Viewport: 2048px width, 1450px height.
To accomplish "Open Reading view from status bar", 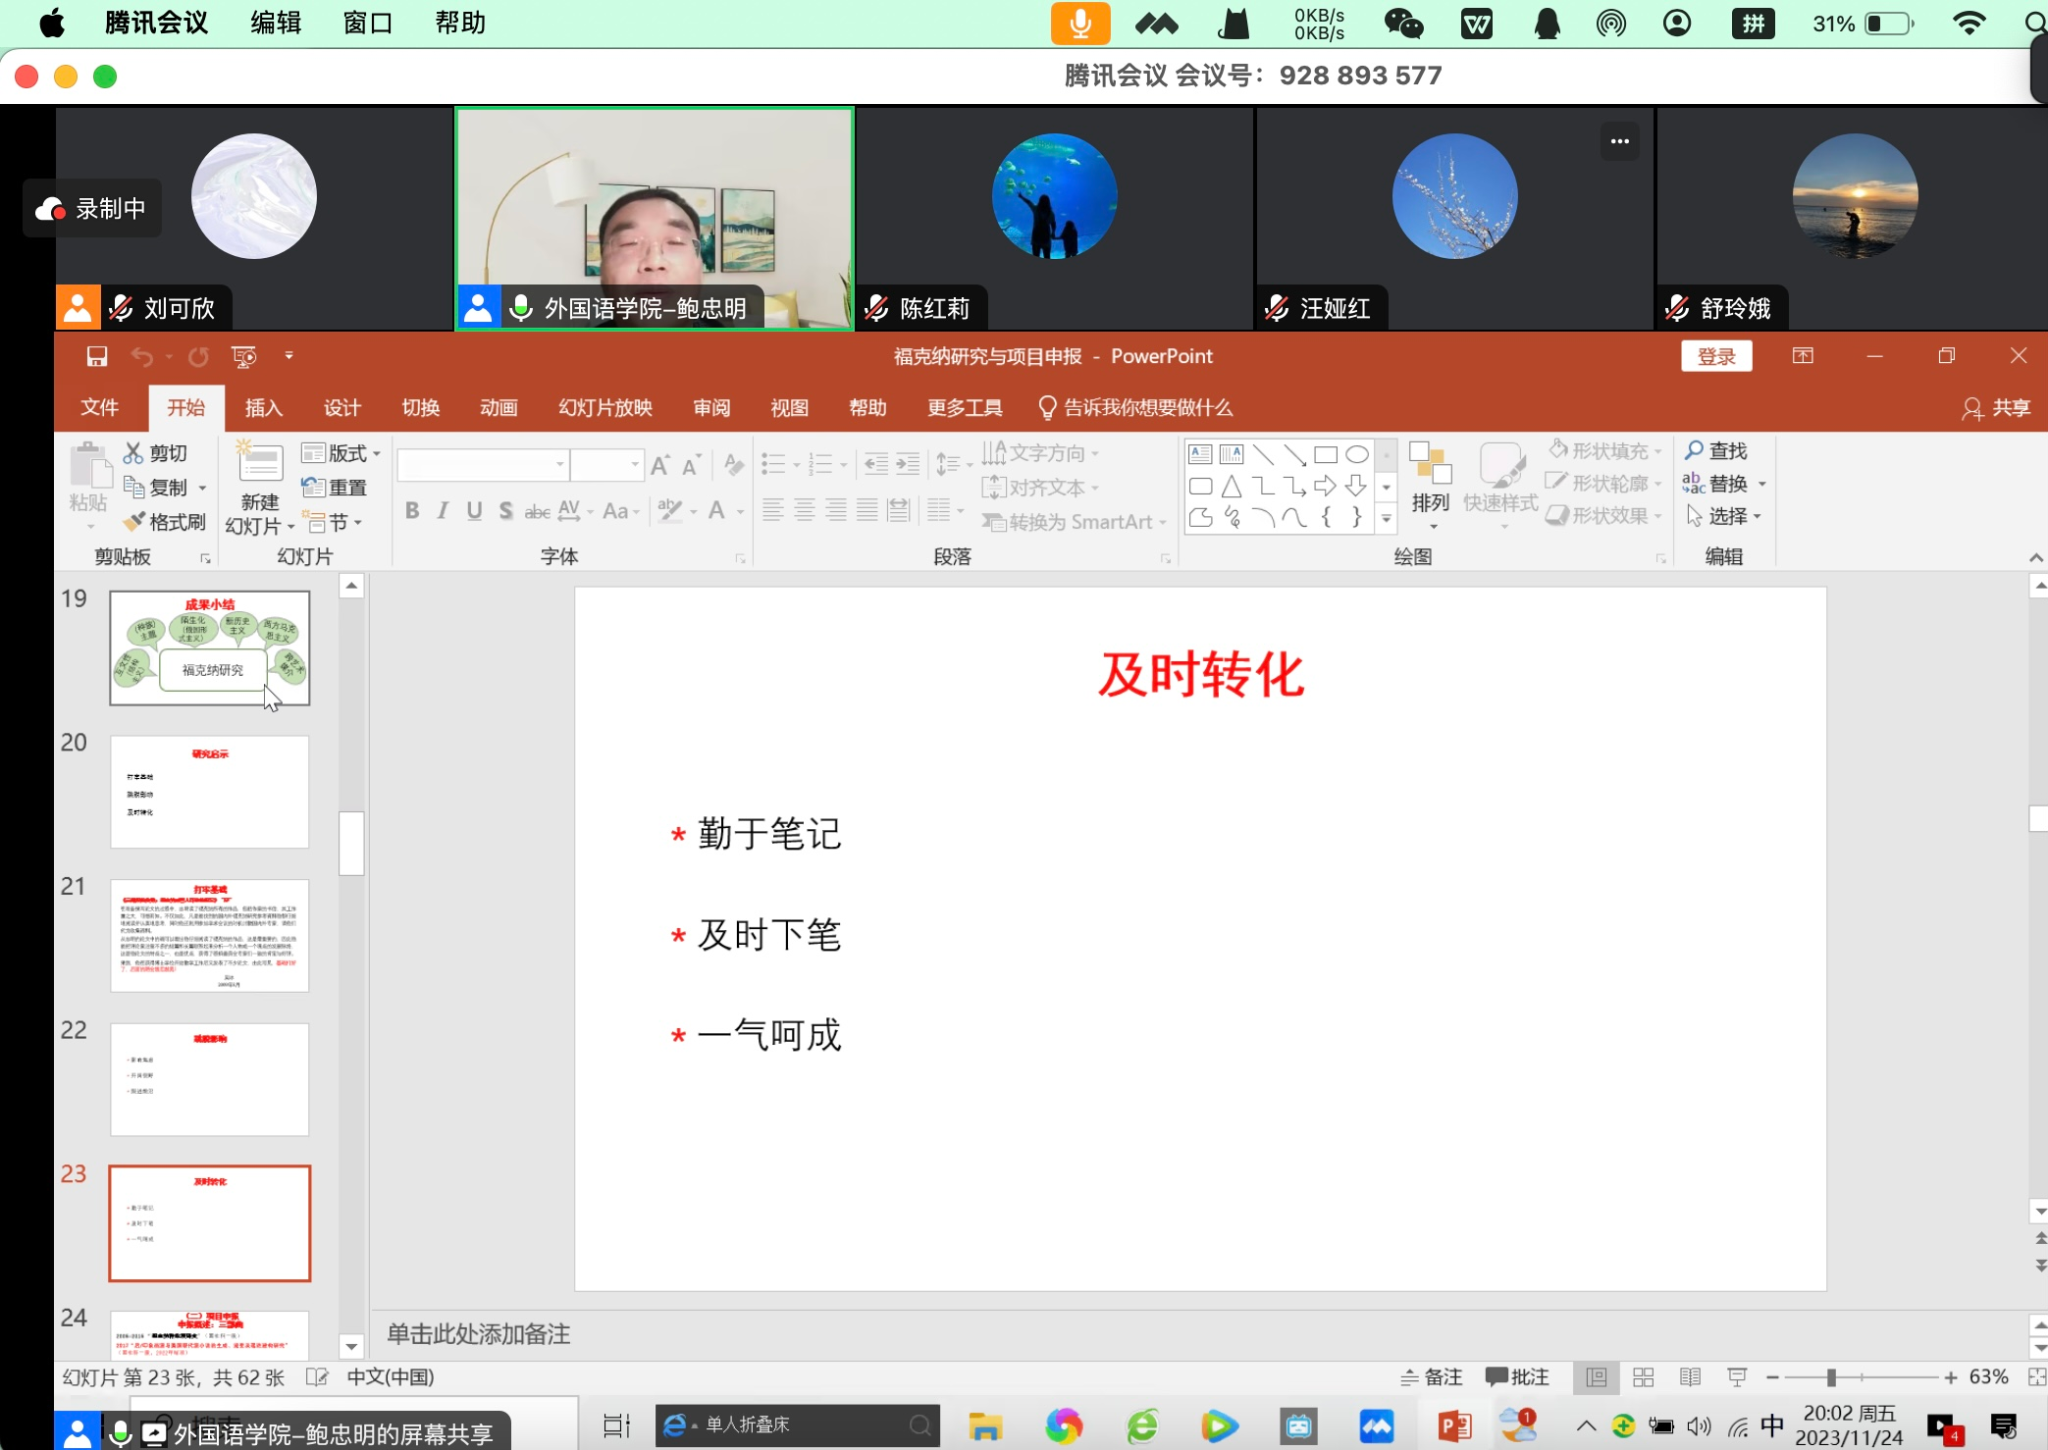I will click(x=1690, y=1377).
